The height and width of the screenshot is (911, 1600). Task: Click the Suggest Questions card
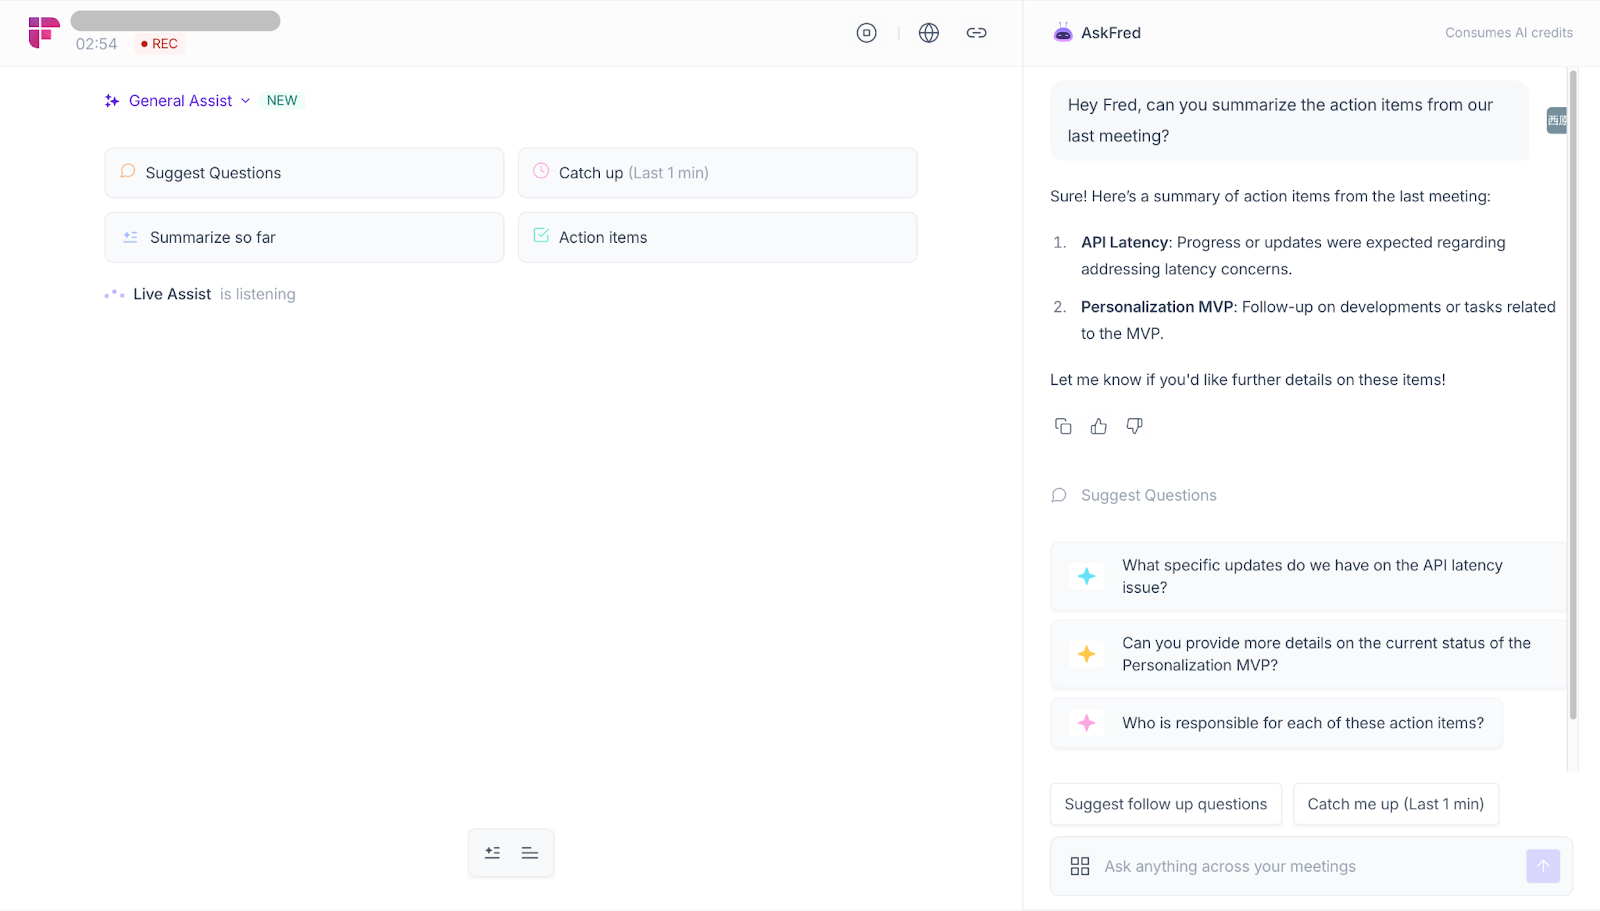[304, 173]
